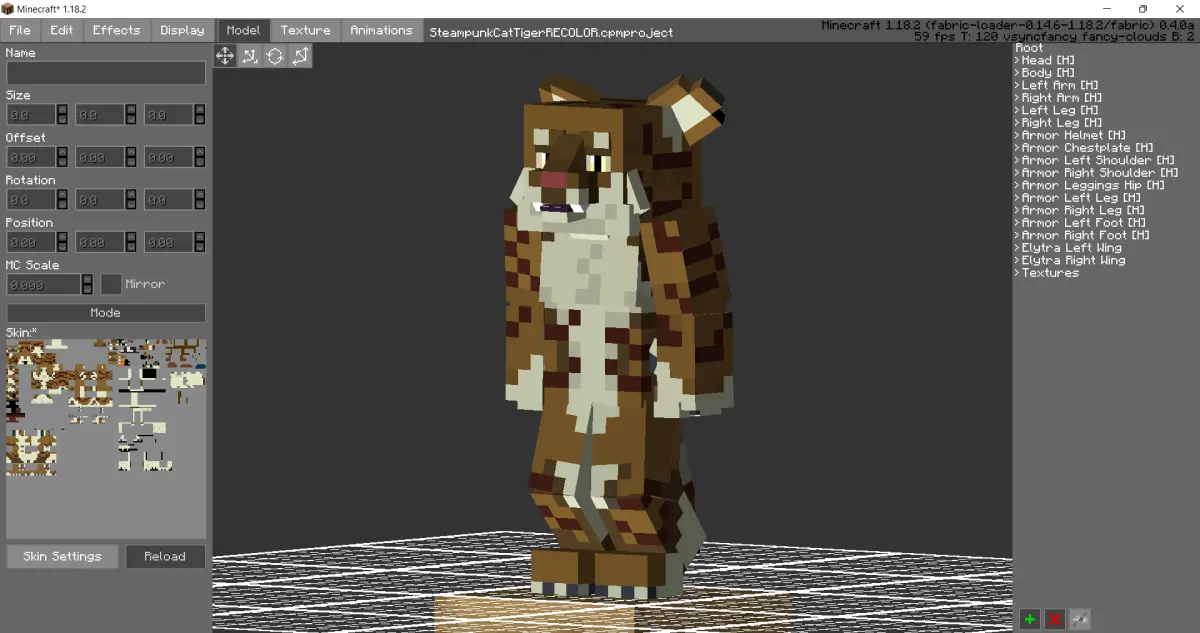Open the Display menu
This screenshot has height=633, width=1200.
(182, 30)
